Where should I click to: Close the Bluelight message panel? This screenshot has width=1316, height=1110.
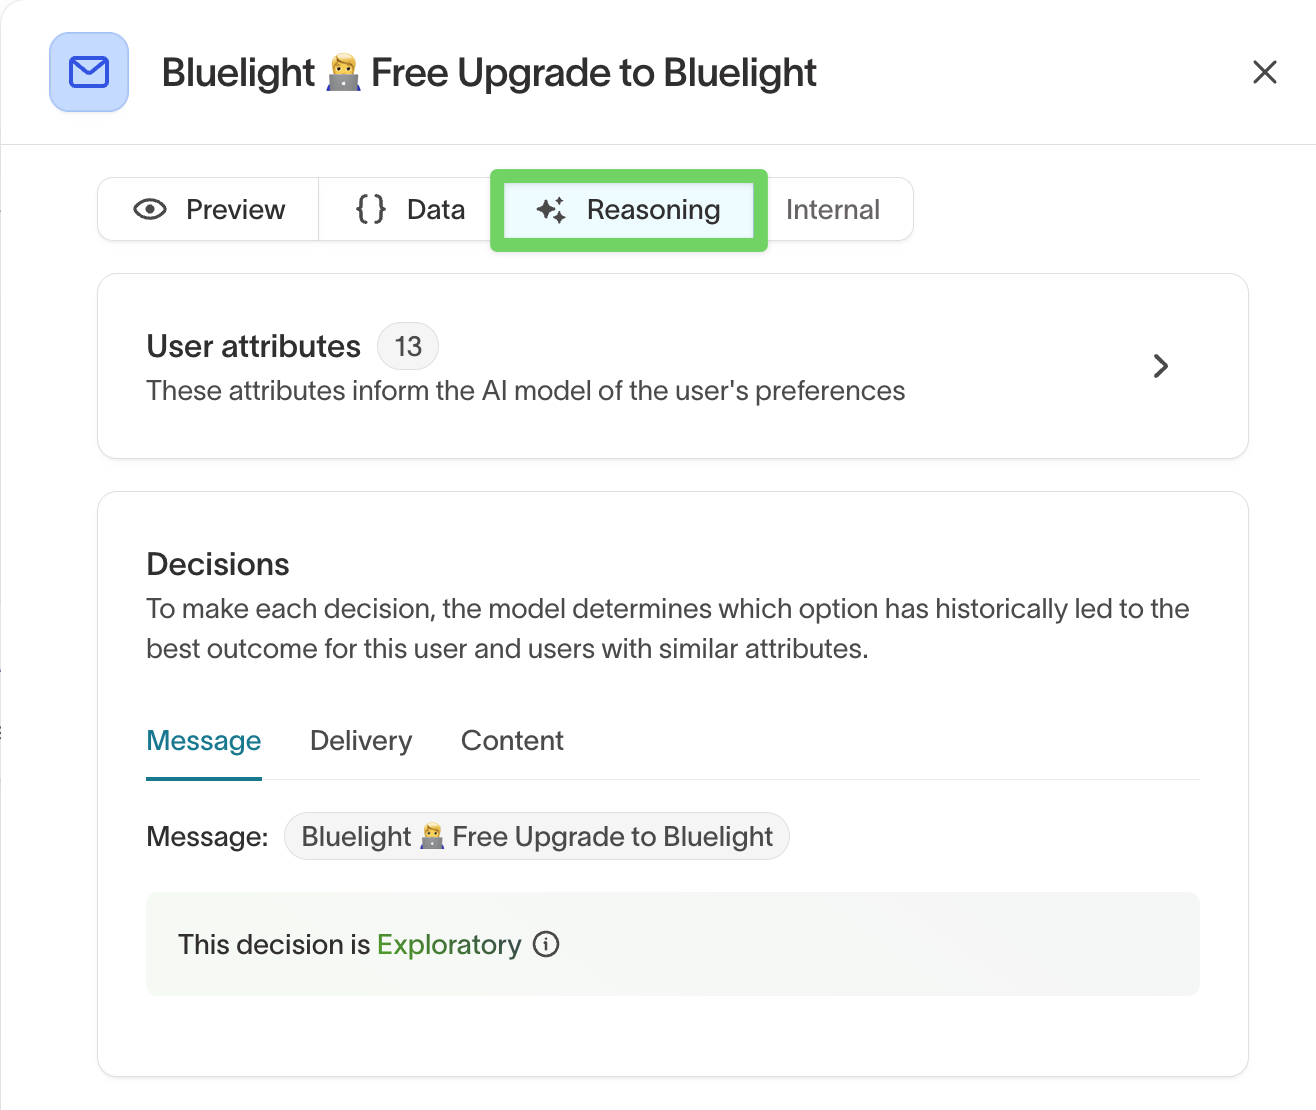click(x=1265, y=72)
